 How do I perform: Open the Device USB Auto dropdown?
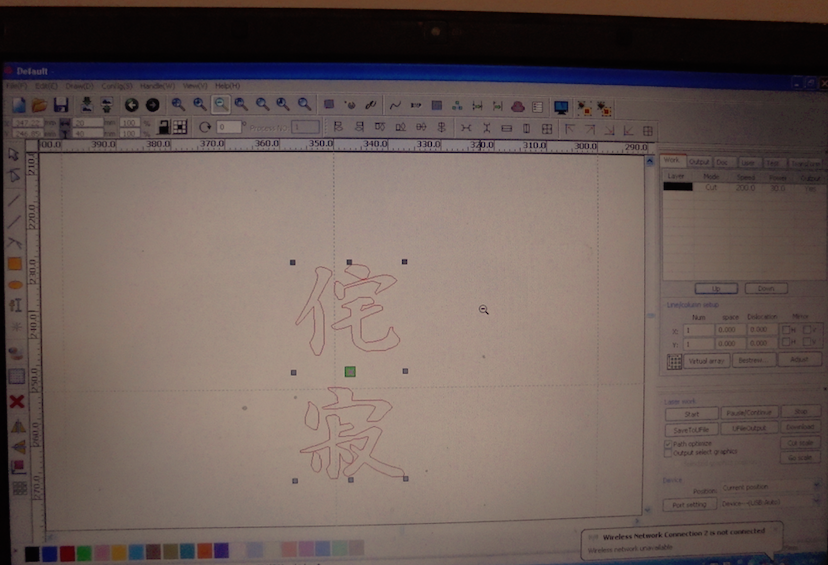(x=770, y=503)
